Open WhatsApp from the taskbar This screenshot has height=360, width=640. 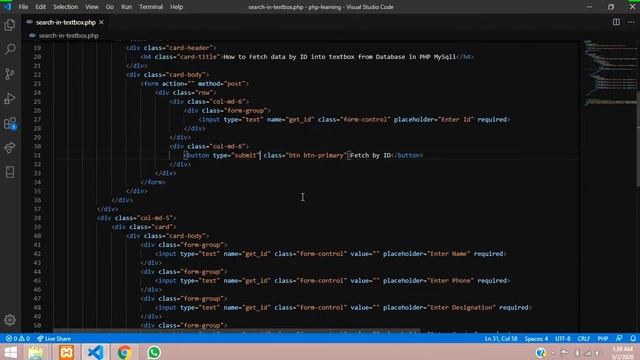pyautogui.click(x=154, y=352)
